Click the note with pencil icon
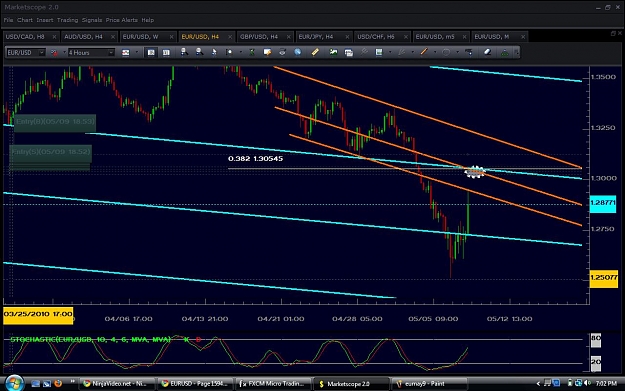The width and height of the screenshot is (625, 391). click(x=267, y=52)
